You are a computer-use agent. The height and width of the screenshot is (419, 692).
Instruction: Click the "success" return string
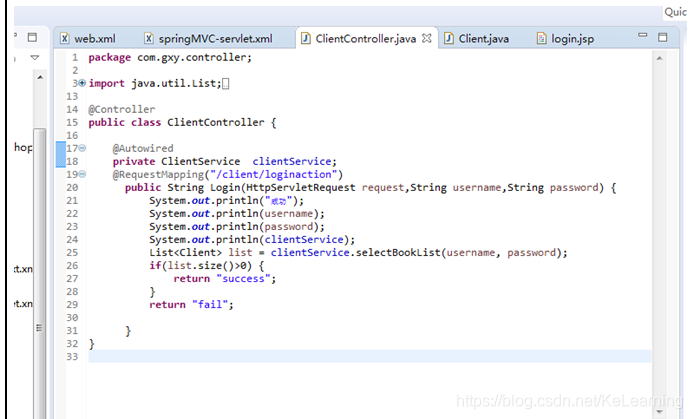tap(243, 279)
